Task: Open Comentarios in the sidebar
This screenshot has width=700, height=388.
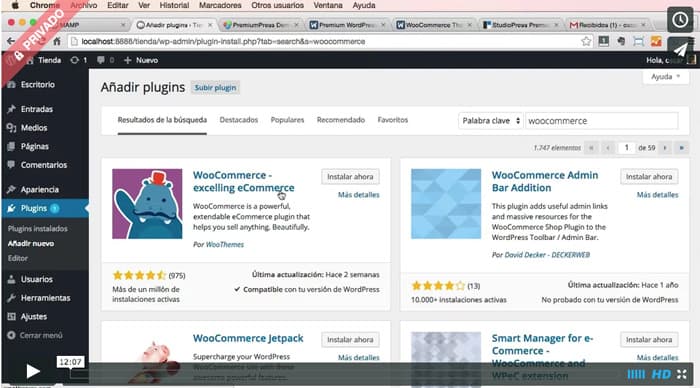Action: (44, 165)
